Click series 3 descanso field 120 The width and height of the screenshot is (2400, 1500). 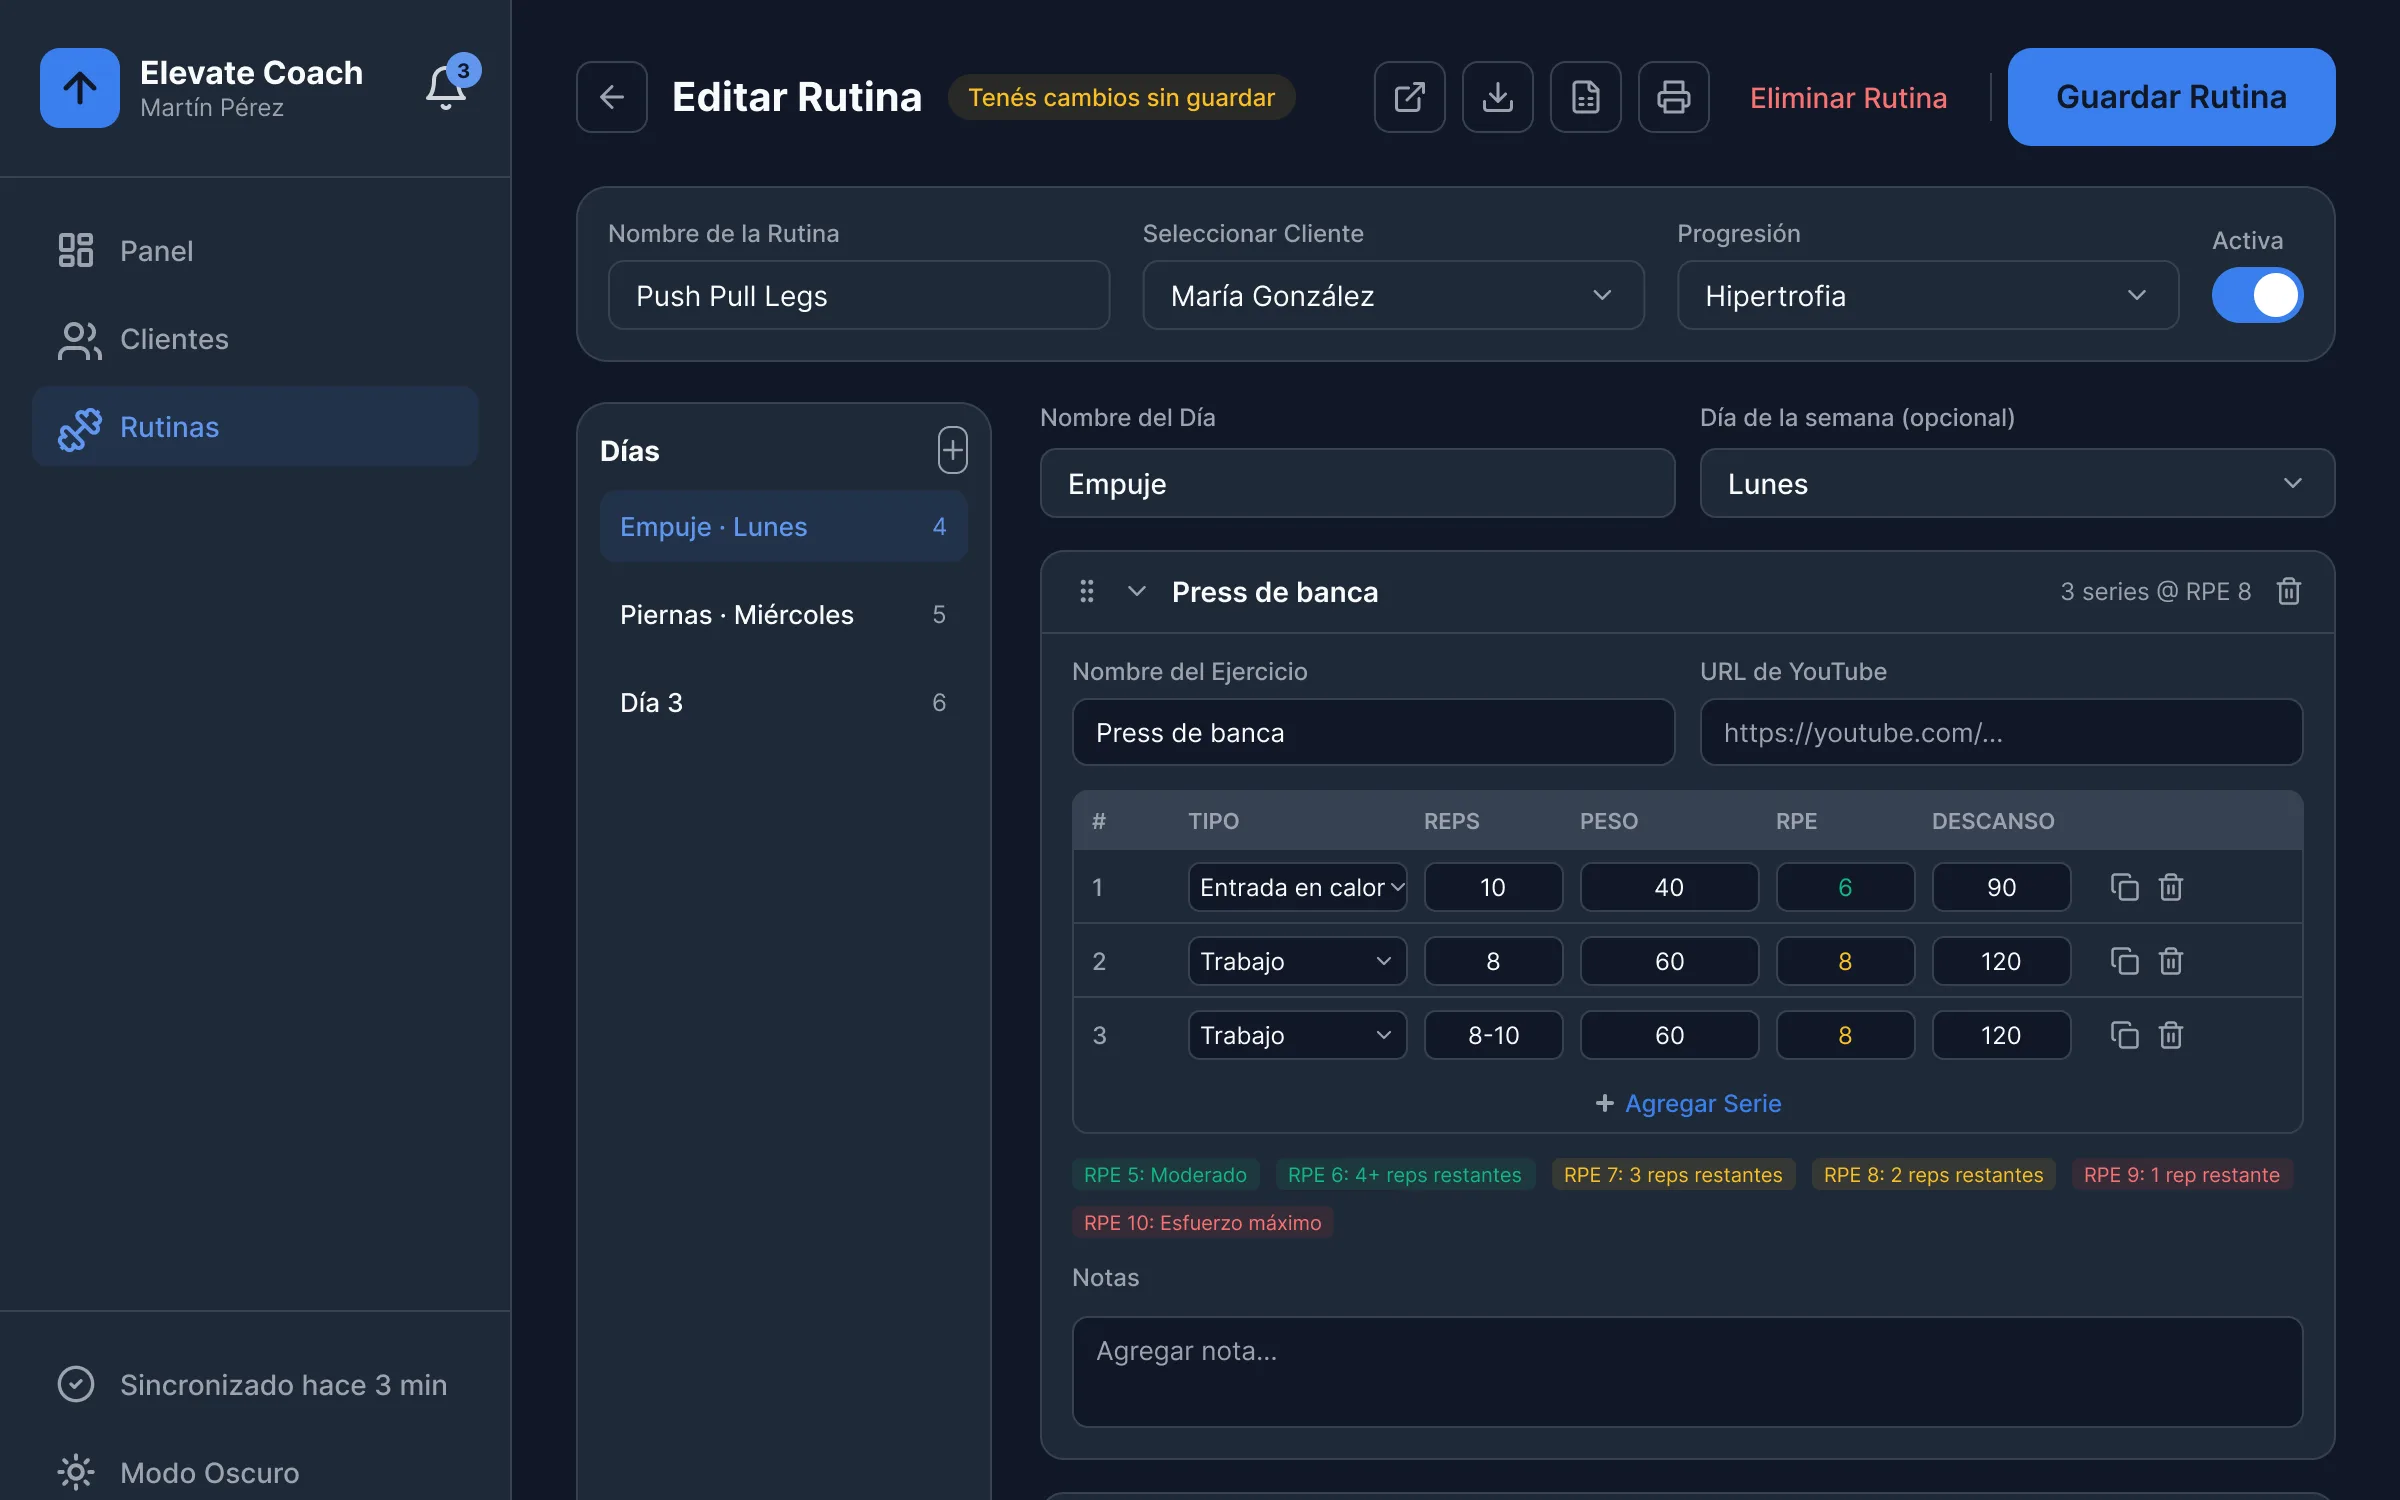click(2001, 1035)
